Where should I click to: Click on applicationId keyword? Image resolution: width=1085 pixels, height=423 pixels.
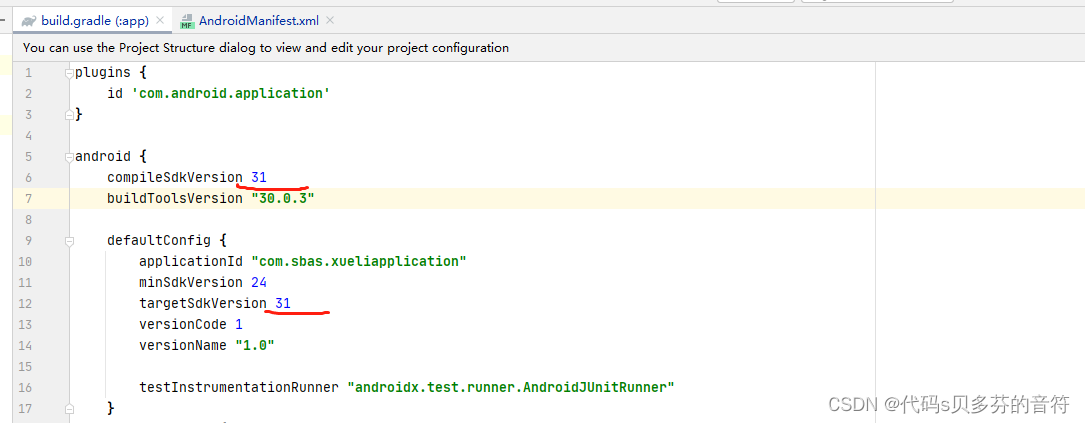[191, 262]
